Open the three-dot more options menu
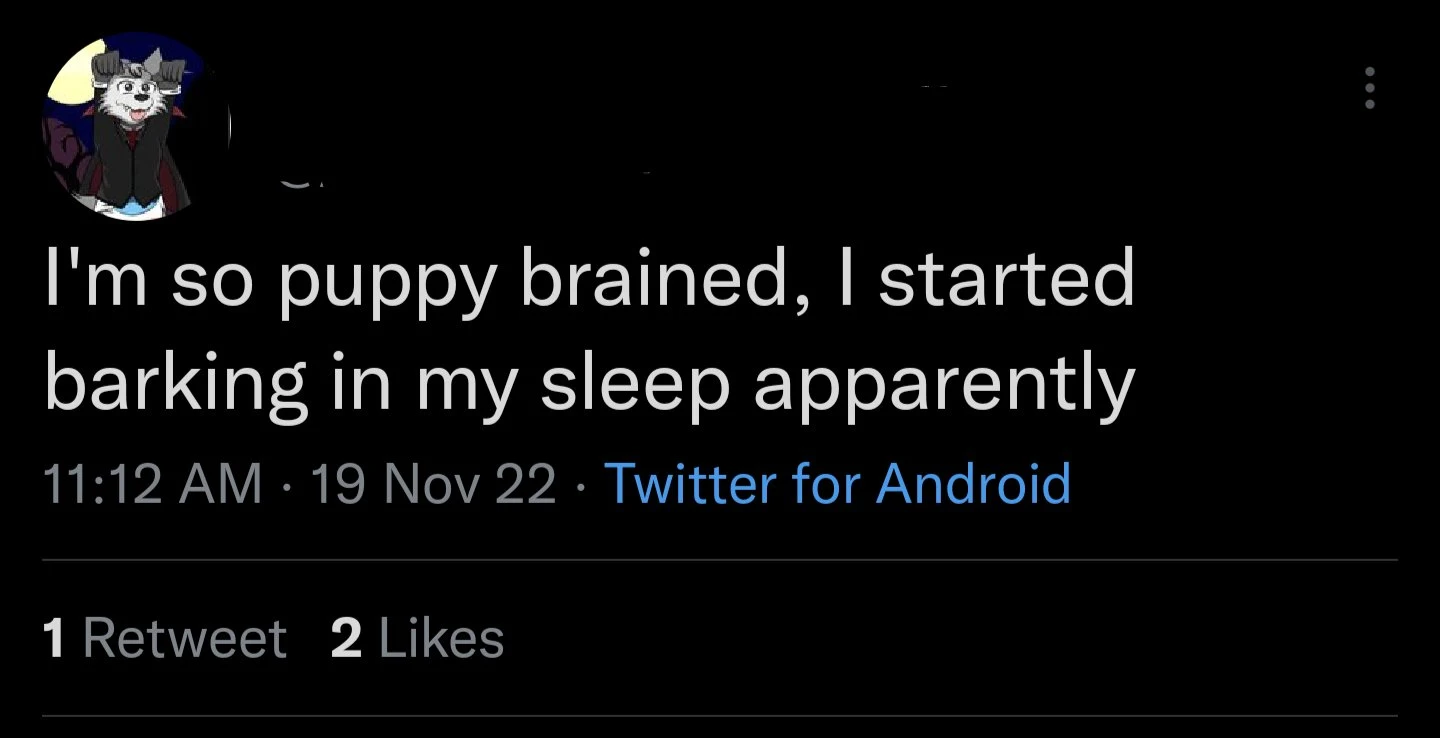 (1370, 89)
